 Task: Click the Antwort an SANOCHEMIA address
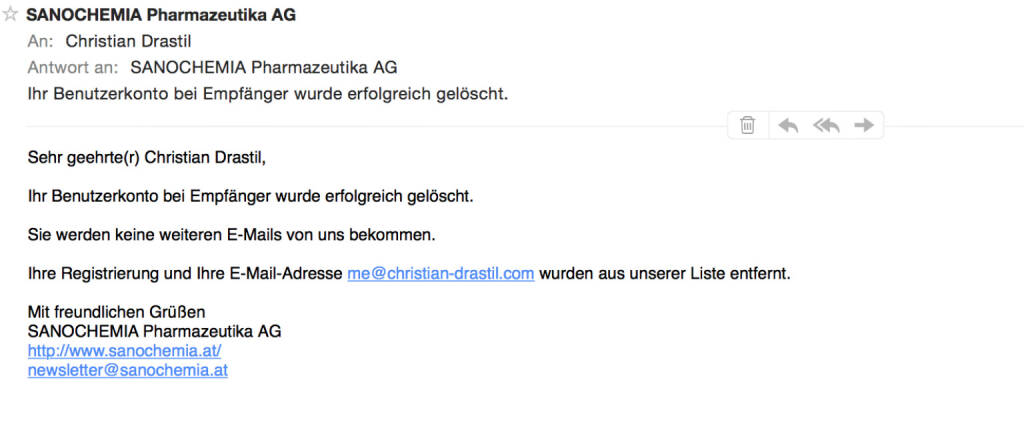pos(264,68)
